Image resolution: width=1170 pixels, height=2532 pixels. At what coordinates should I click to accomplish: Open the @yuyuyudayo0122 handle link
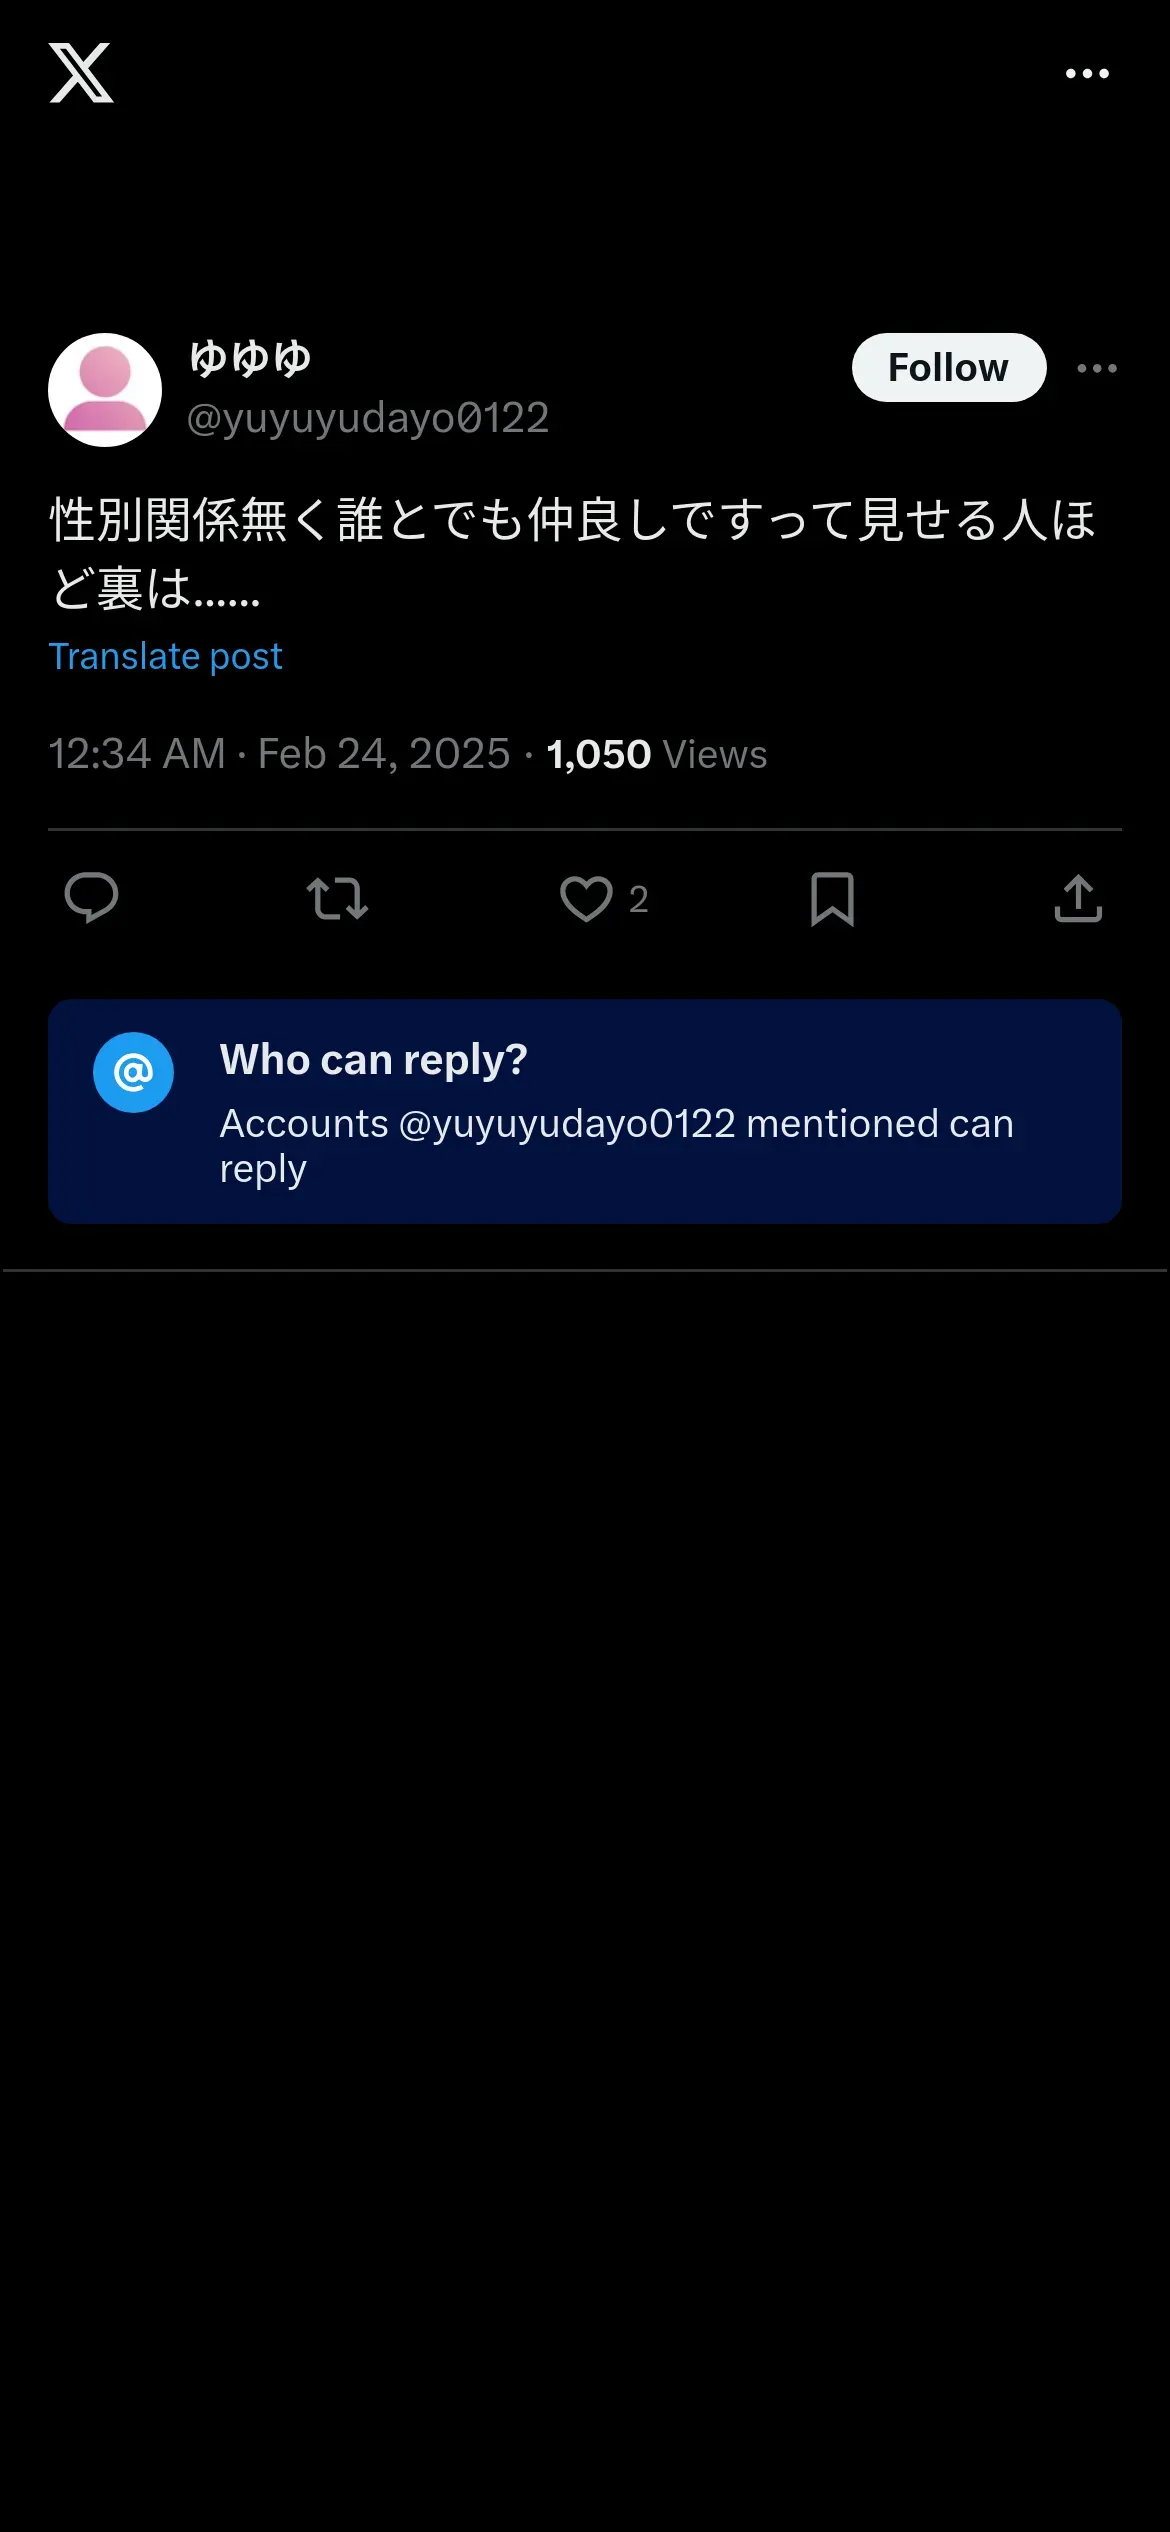pos(367,418)
